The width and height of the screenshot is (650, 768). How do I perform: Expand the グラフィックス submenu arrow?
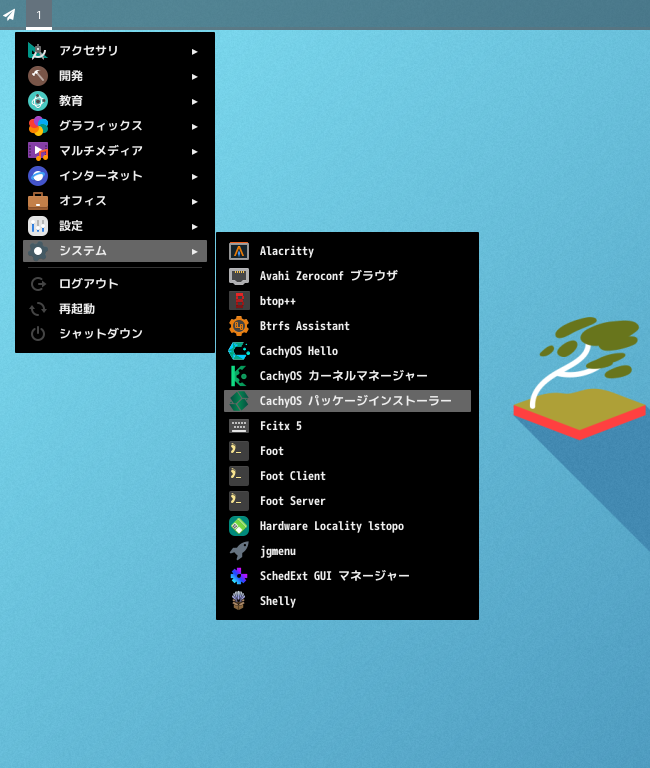click(x=194, y=126)
